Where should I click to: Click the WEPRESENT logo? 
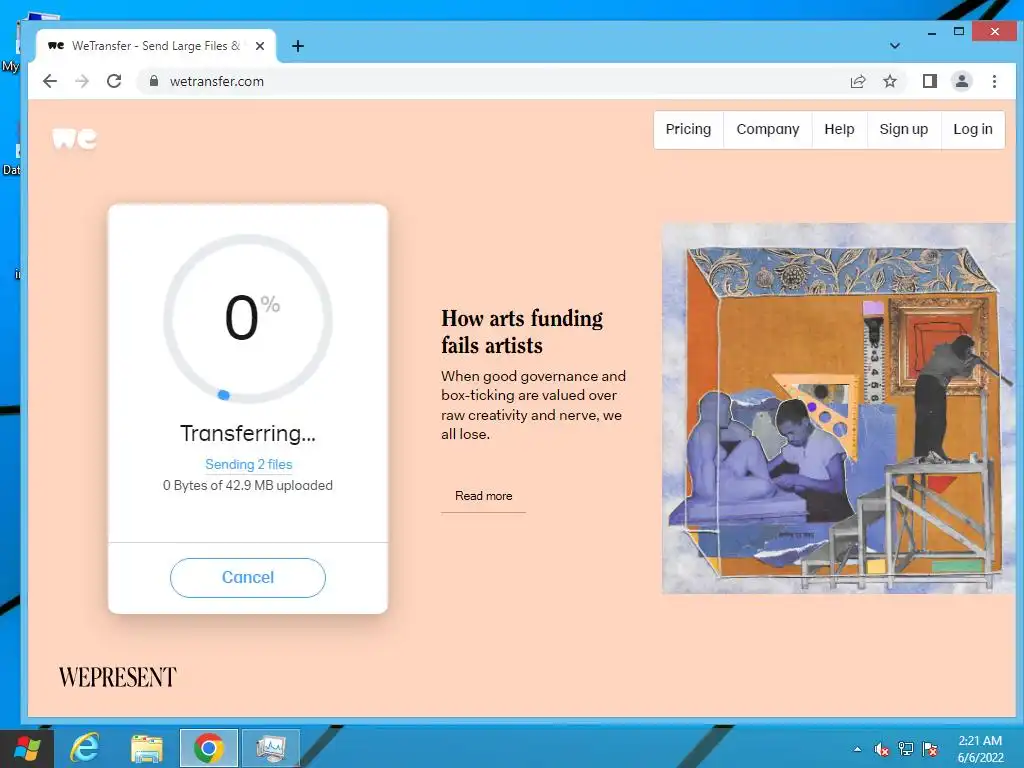tap(118, 677)
